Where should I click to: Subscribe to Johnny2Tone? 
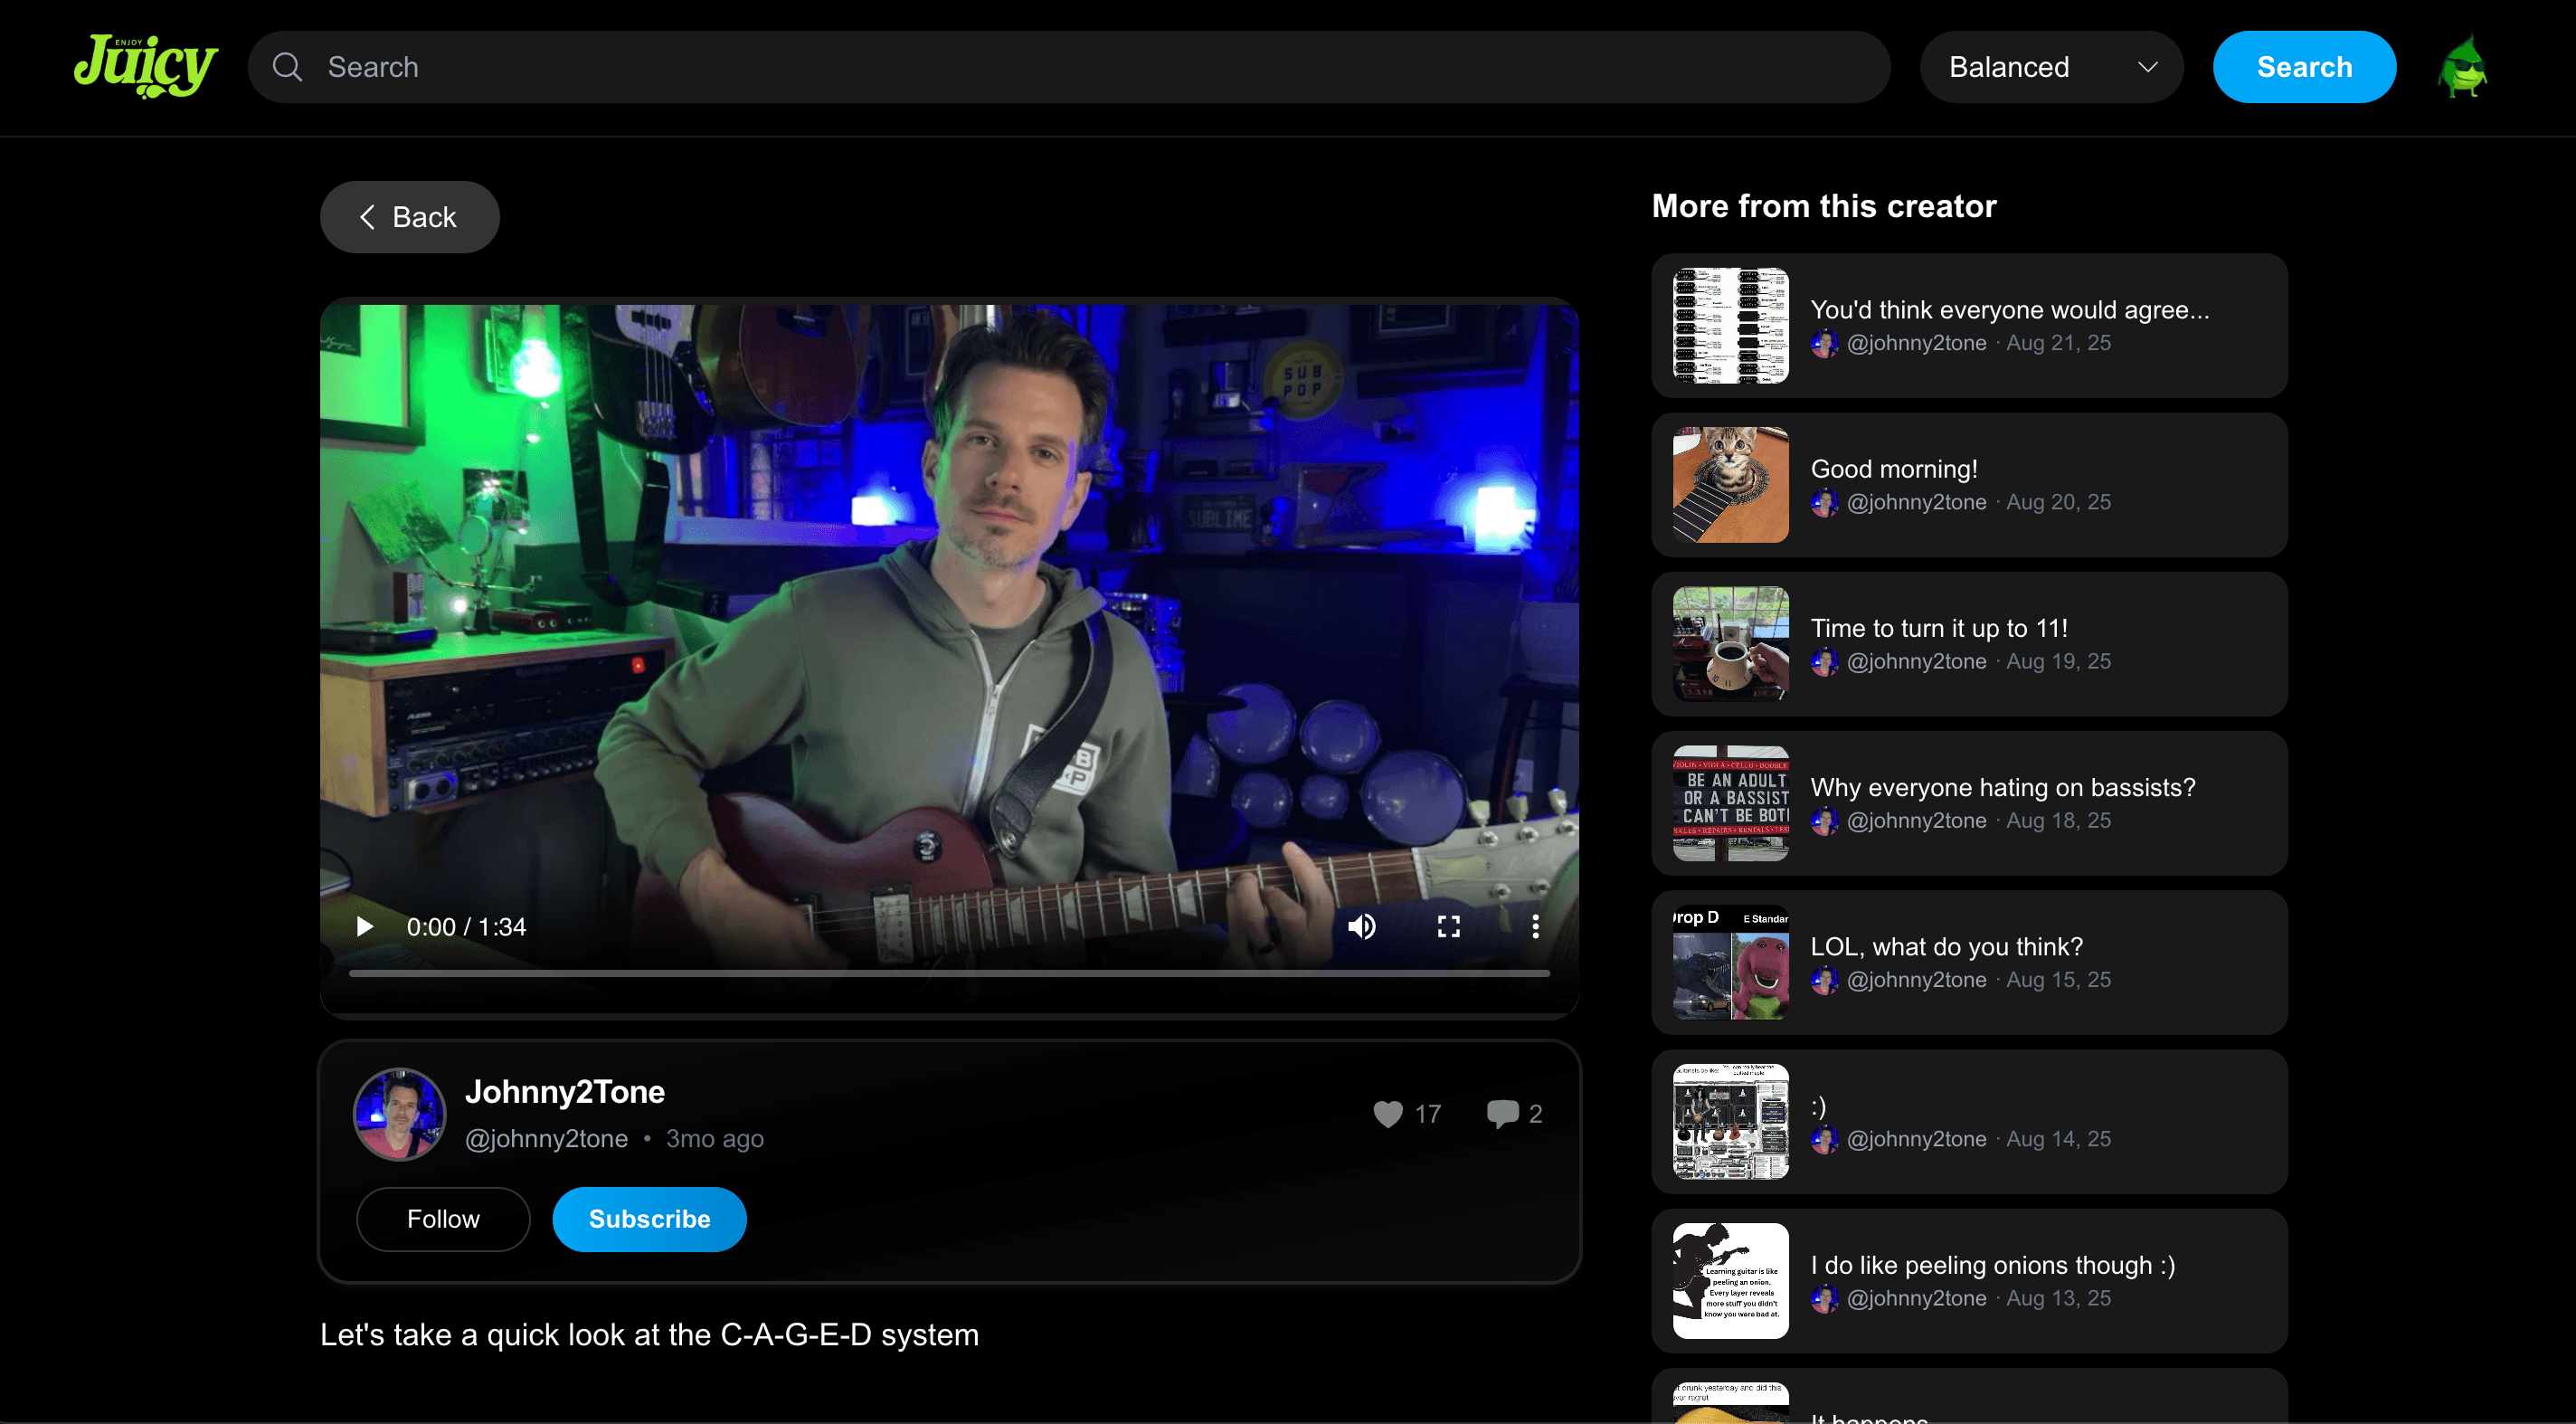click(x=649, y=1219)
